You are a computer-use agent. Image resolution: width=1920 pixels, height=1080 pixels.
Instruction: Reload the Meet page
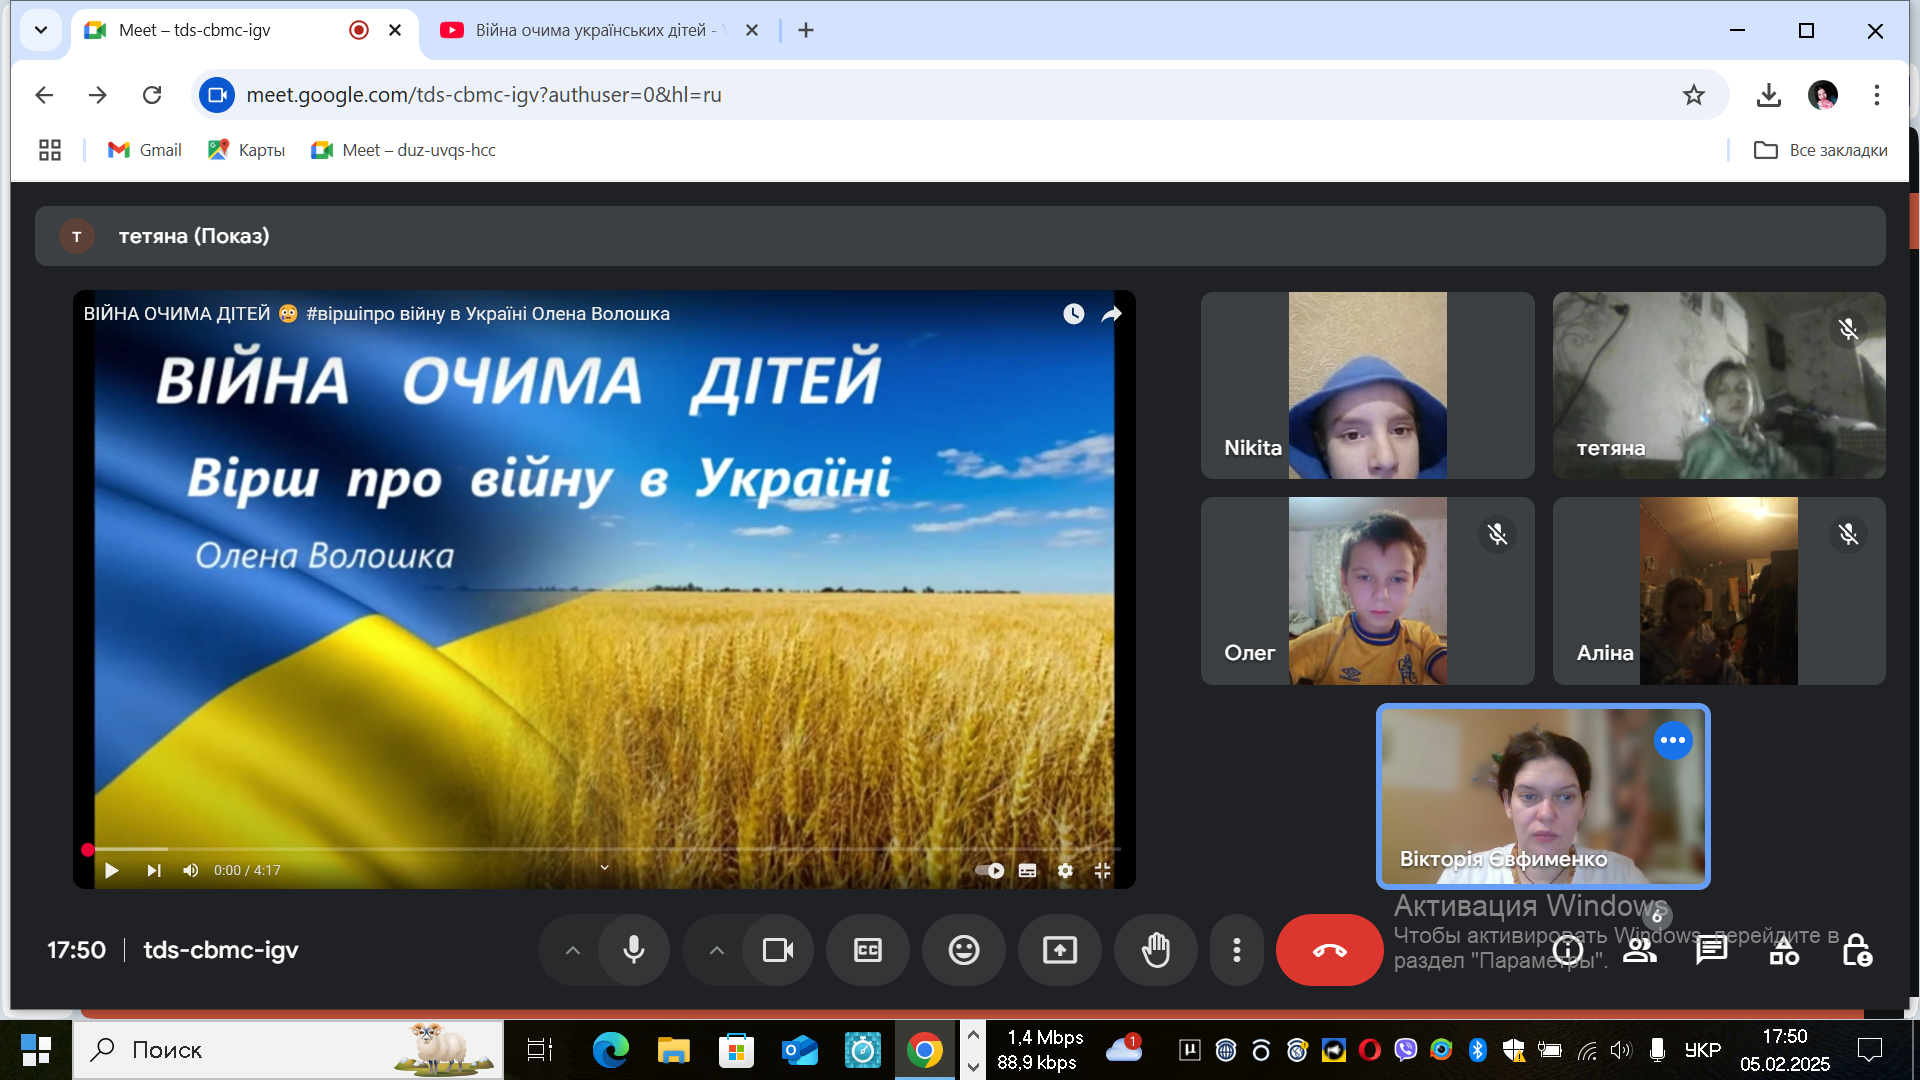152,95
